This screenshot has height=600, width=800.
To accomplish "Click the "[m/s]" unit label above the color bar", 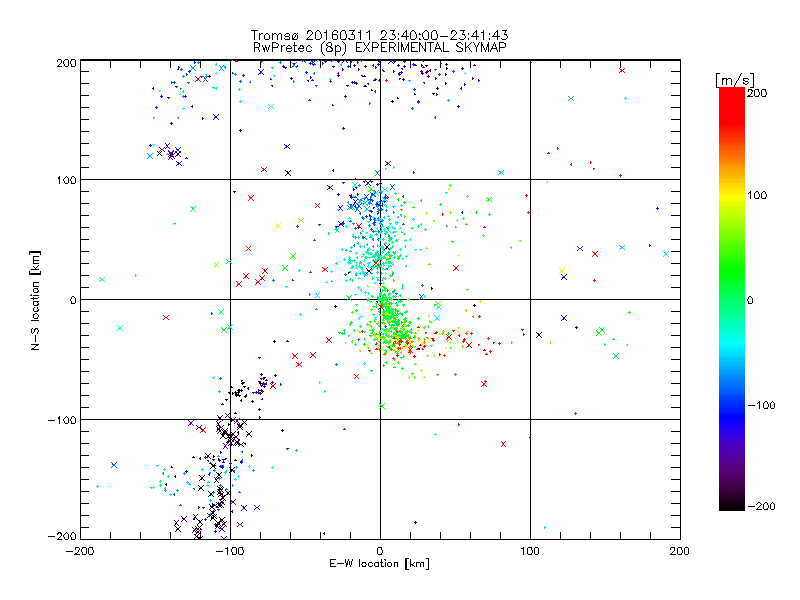I will [x=735, y=80].
